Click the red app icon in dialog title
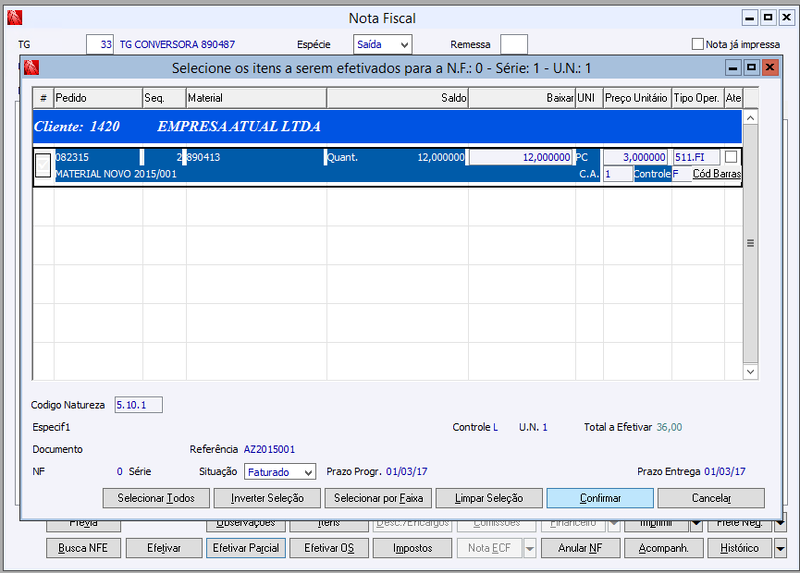The image size is (800, 573). coord(31,68)
